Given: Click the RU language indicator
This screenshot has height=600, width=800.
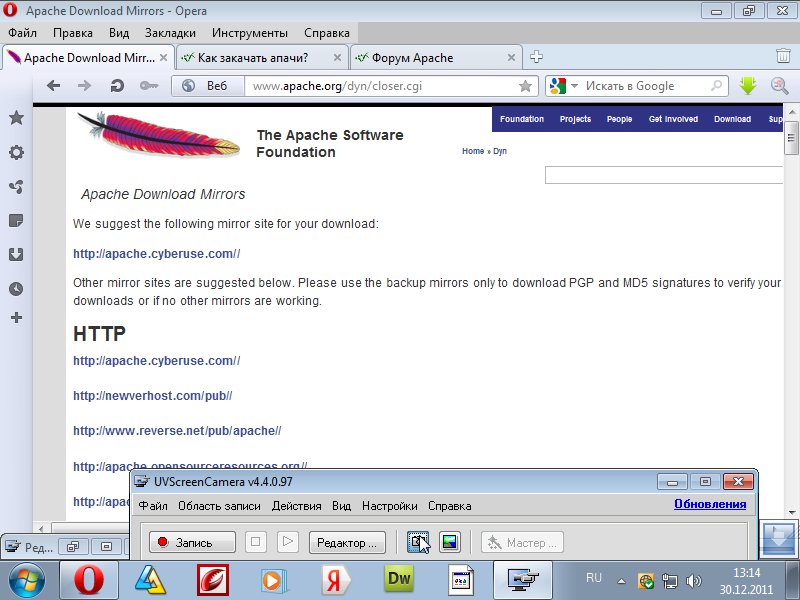Looking at the screenshot, I should 593,578.
